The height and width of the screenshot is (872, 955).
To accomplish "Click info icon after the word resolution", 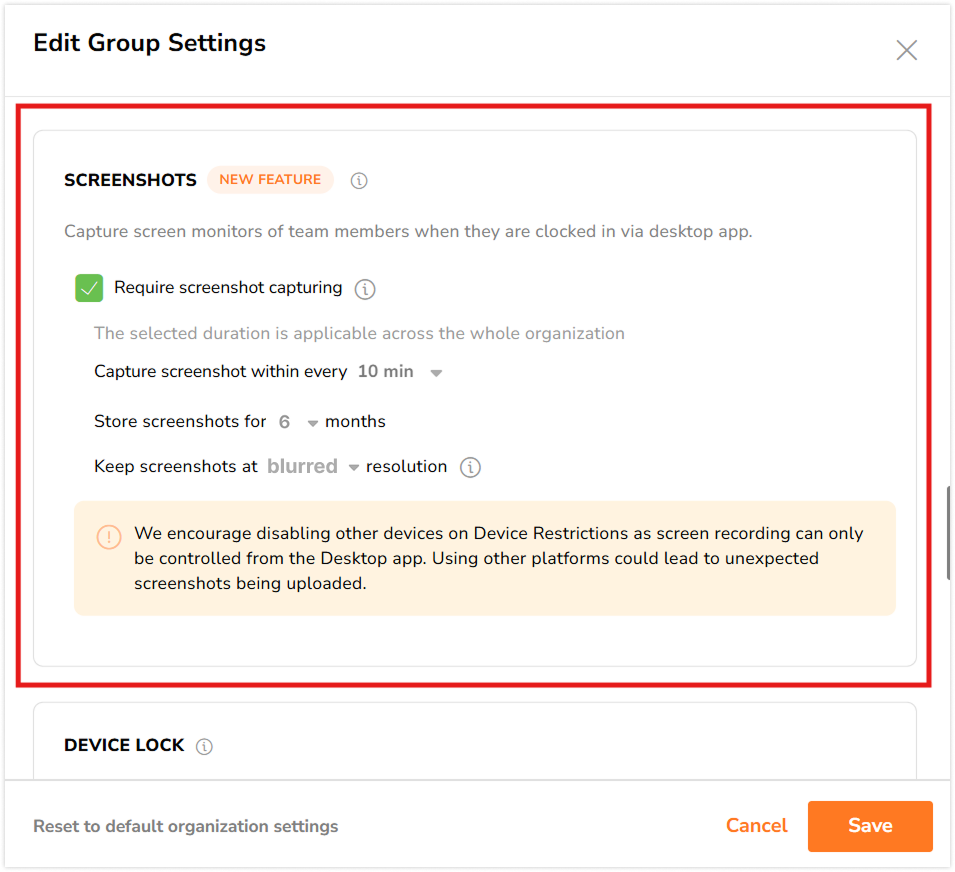I will 470,468.
